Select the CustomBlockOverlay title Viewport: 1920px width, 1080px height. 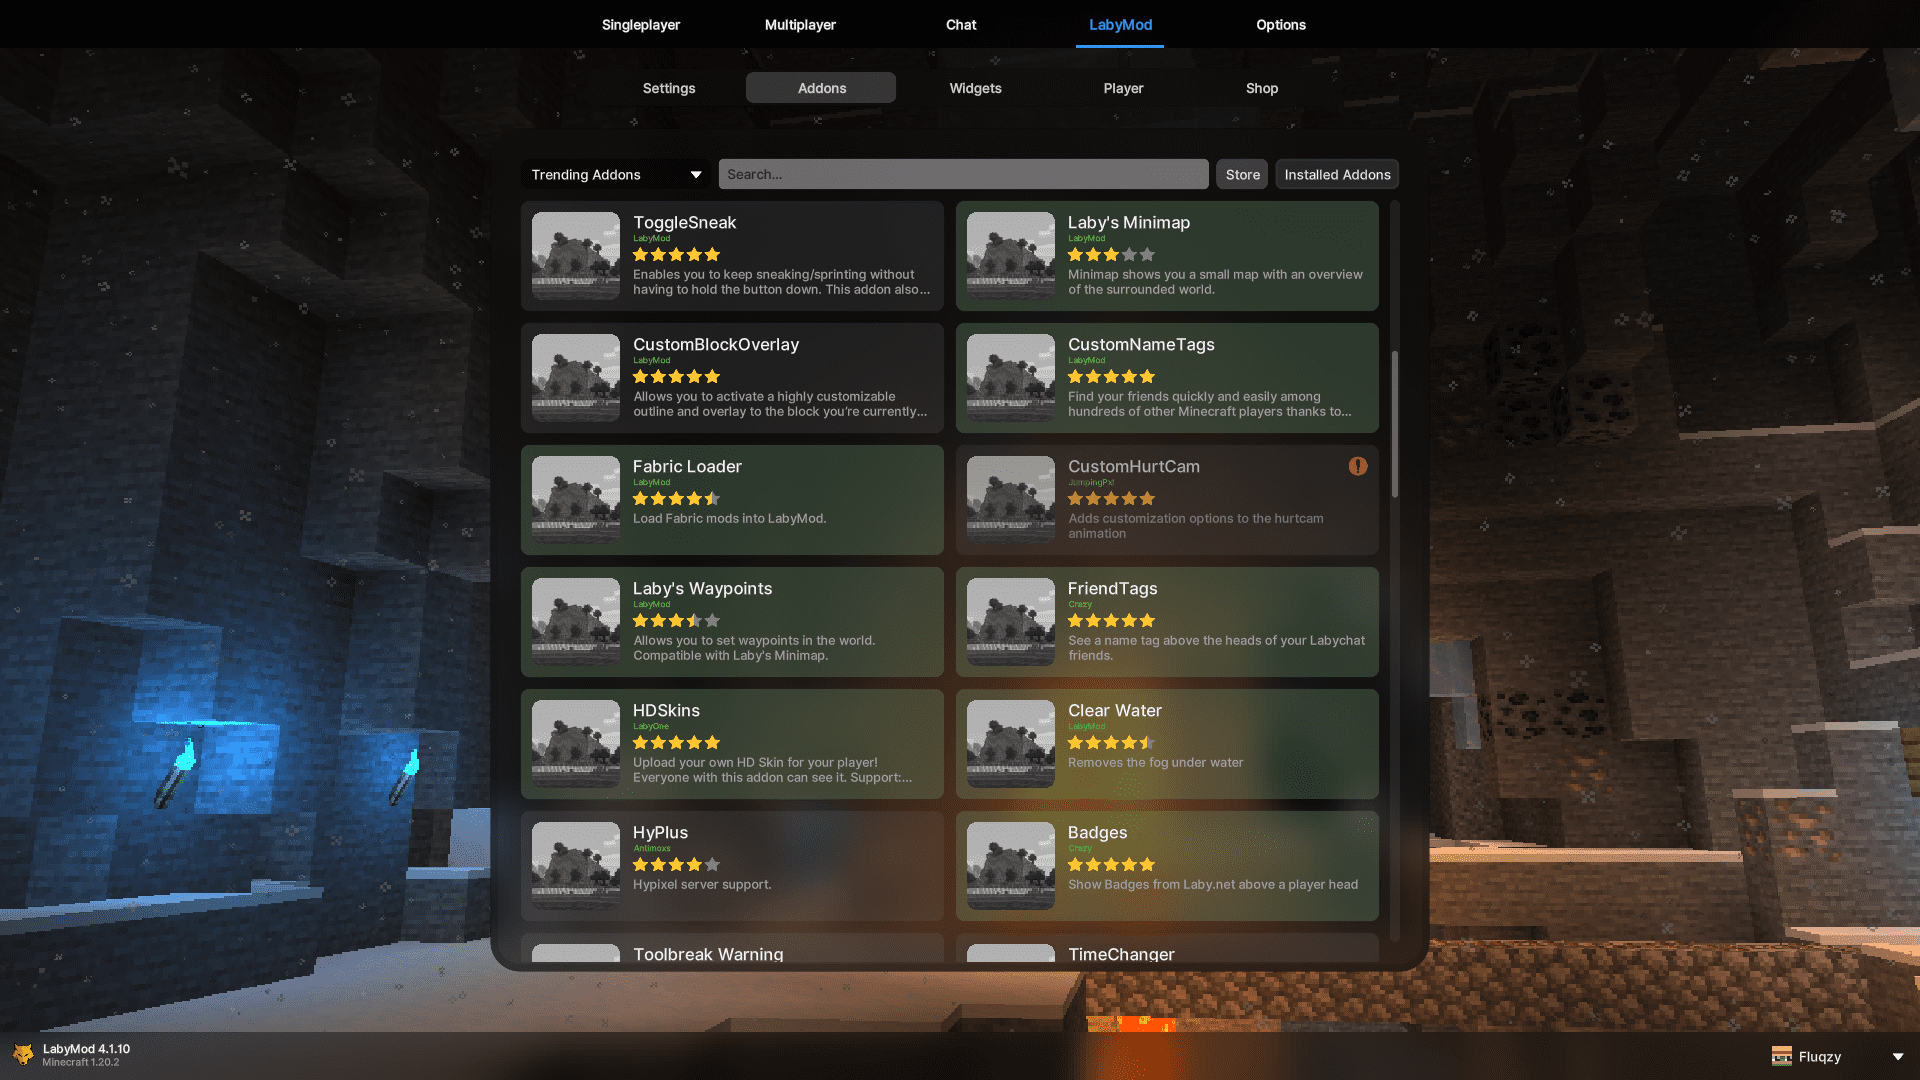[x=716, y=344]
